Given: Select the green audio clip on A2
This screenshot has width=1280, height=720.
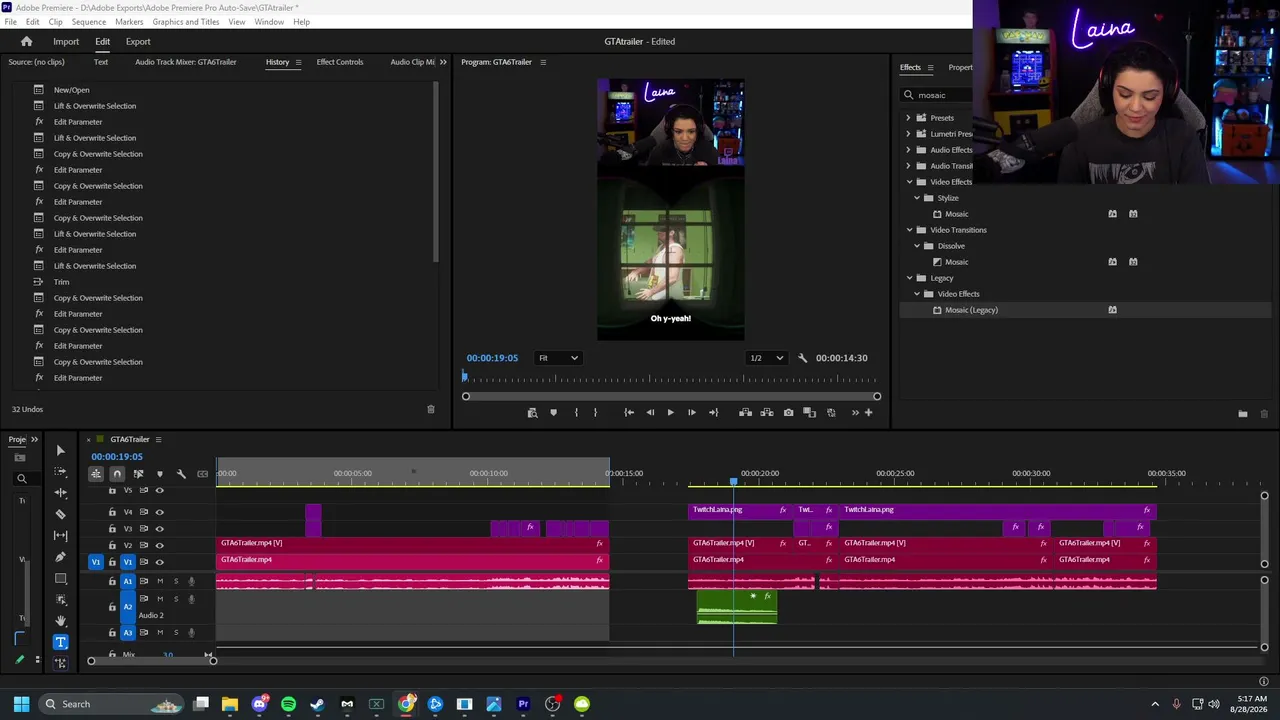Looking at the screenshot, I should (x=737, y=607).
